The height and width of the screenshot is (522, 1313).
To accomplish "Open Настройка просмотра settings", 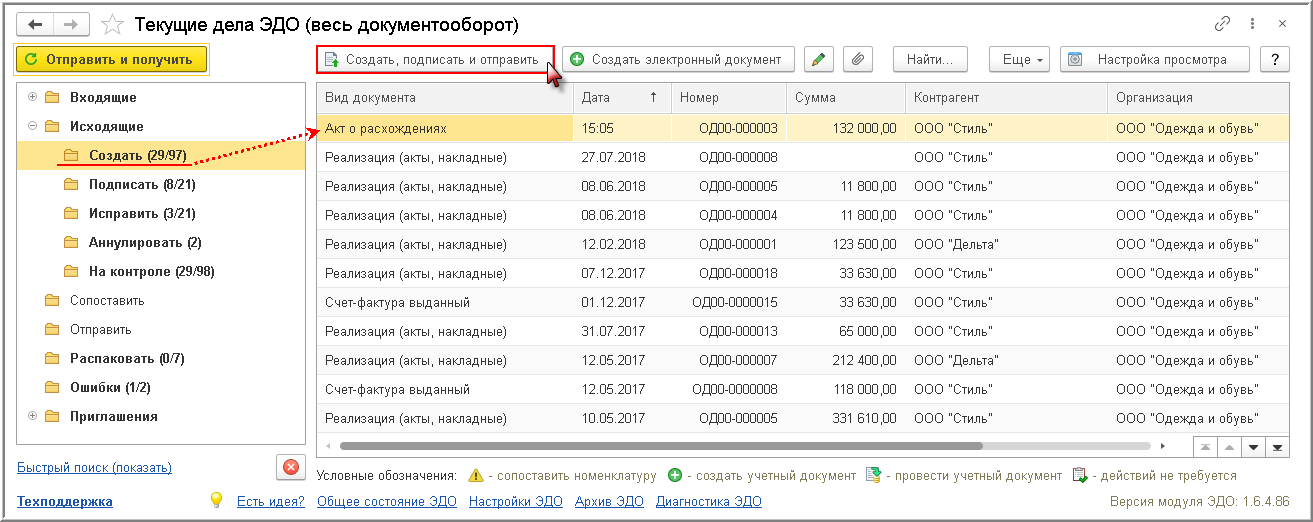I will pos(1156,59).
